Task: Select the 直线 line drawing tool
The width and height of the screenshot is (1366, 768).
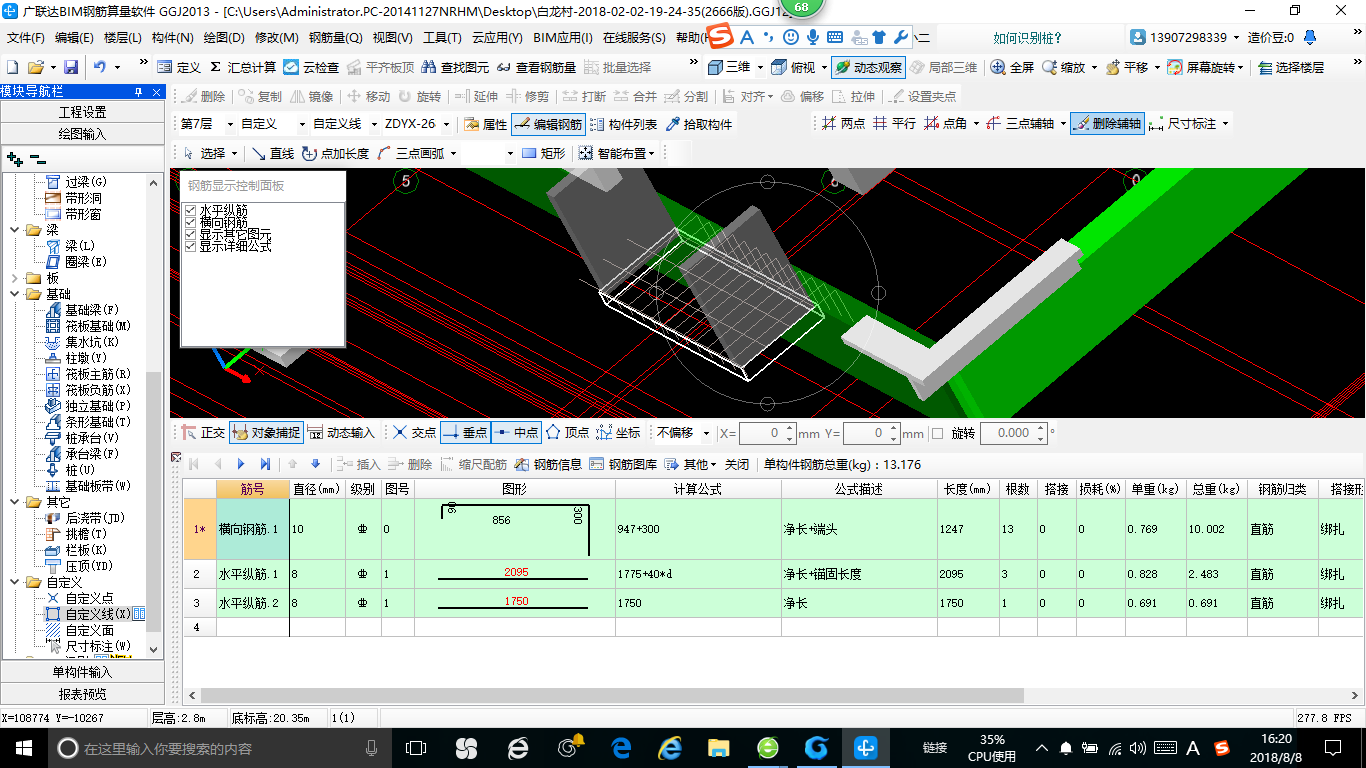Action: click(273, 153)
